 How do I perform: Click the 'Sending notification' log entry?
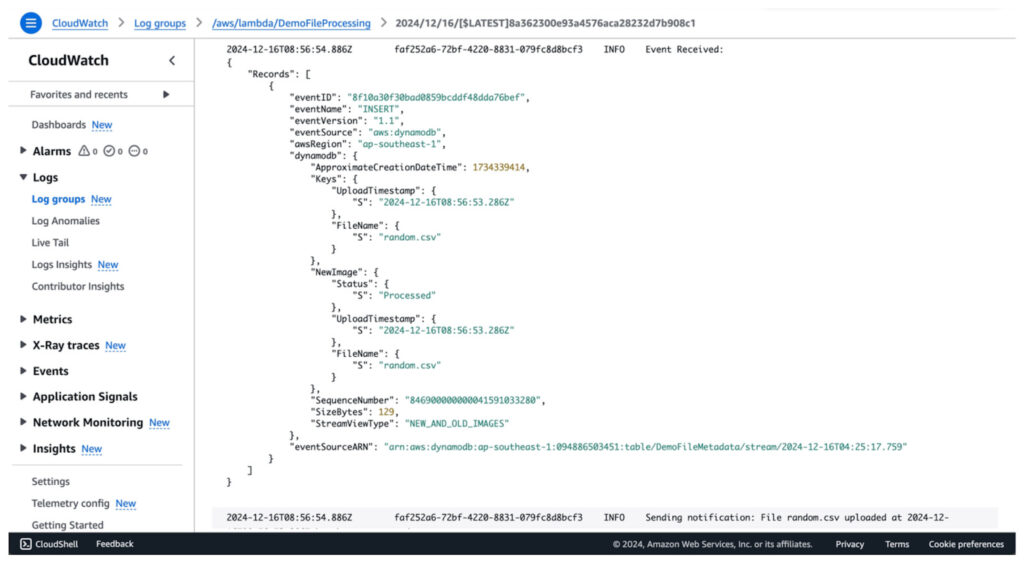tap(605, 517)
